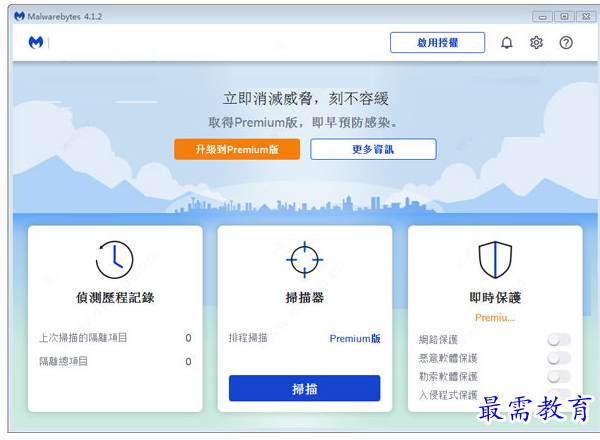600x440 pixels.
Task: Minimize the Malwarebytes window
Action: click(x=542, y=16)
